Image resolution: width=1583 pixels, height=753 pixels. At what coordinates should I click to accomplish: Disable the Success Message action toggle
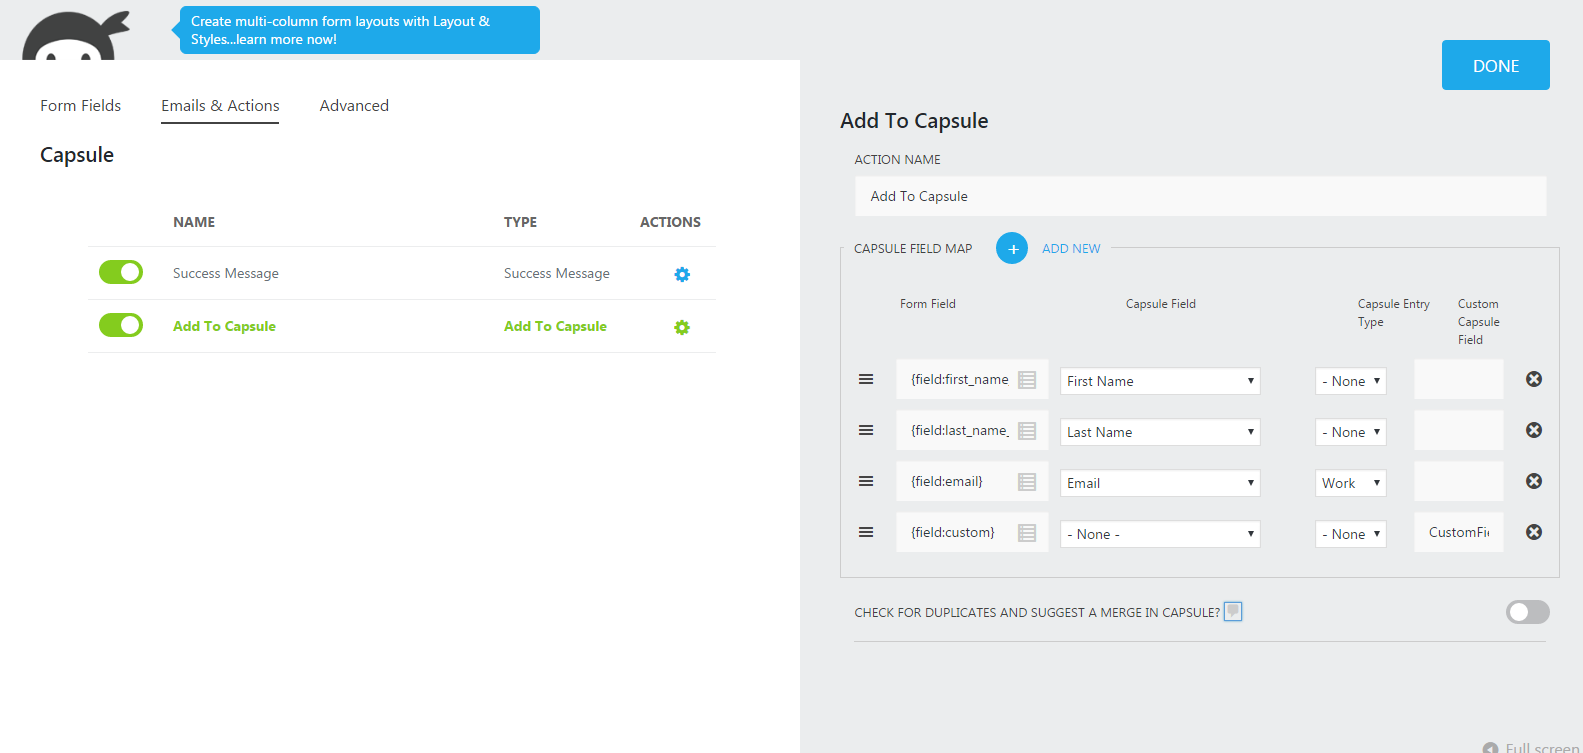(x=121, y=272)
